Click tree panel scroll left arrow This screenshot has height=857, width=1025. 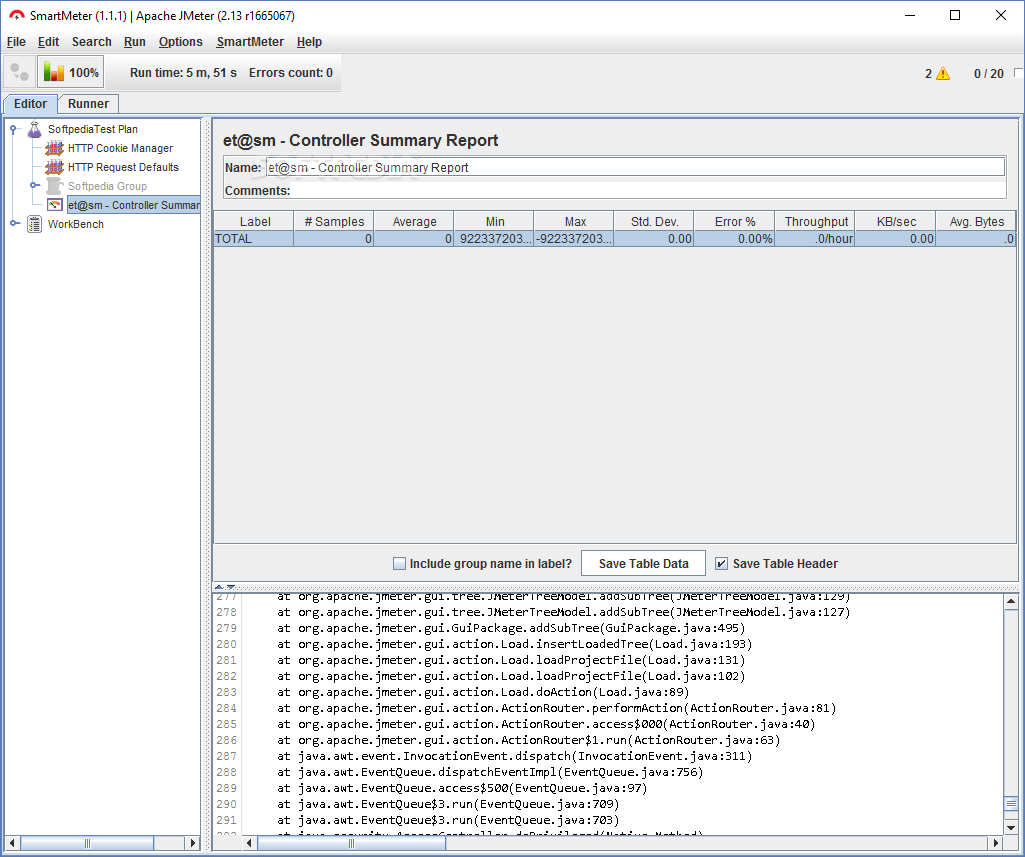coord(12,843)
